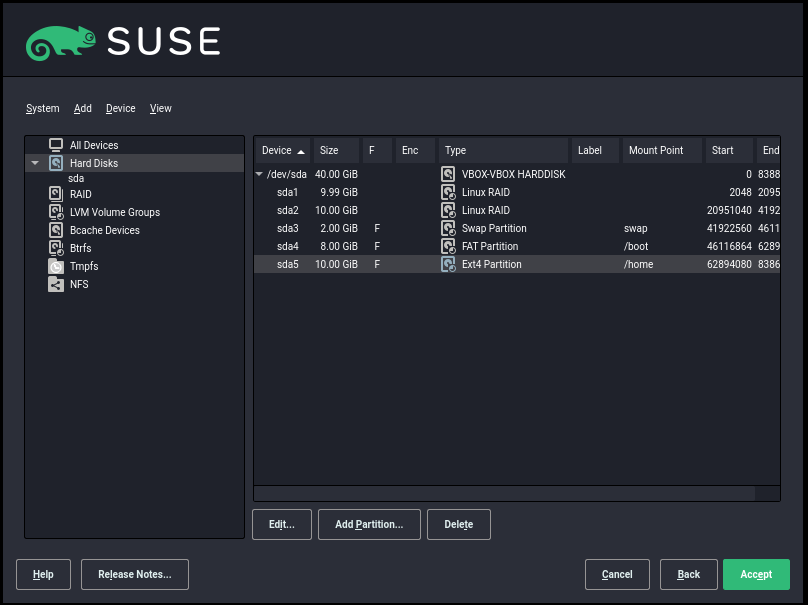This screenshot has width=808, height=605.
Task: Click the Add Partition... button
Action: [x=368, y=524]
